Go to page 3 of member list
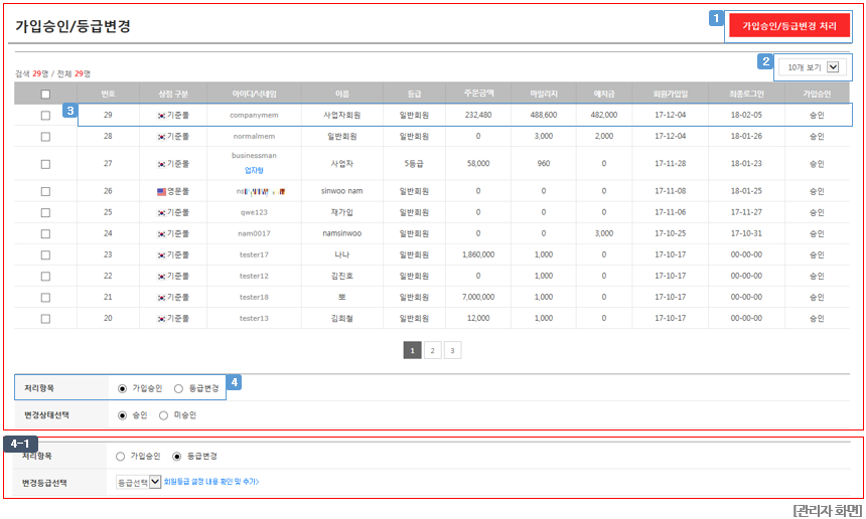The height and width of the screenshot is (519, 866). [452, 350]
